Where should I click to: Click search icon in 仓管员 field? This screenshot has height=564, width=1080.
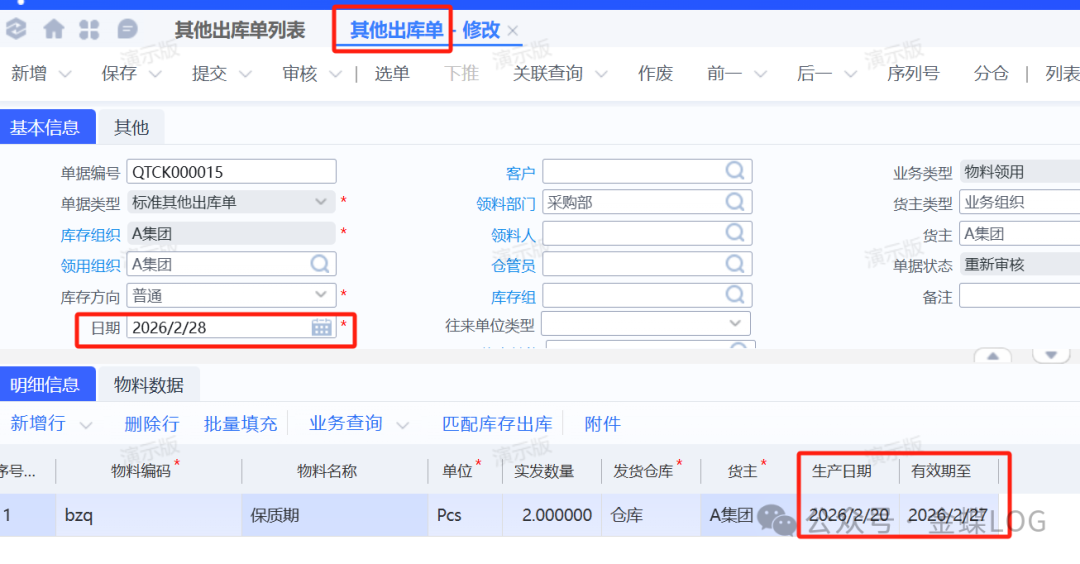735,264
